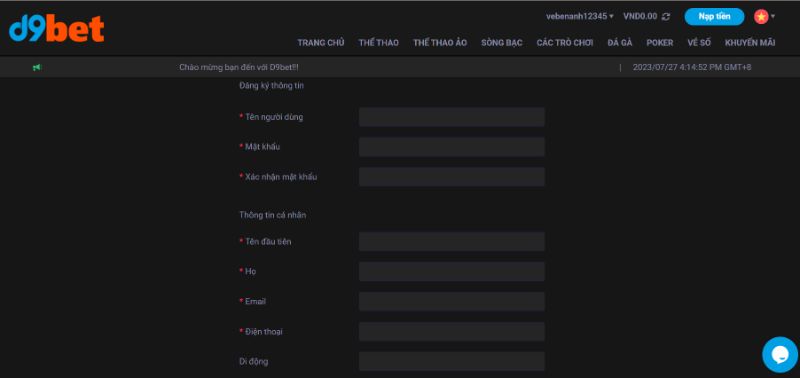The width and height of the screenshot is (800, 378).
Task: Click the d9bet logo
Action: coord(57,29)
